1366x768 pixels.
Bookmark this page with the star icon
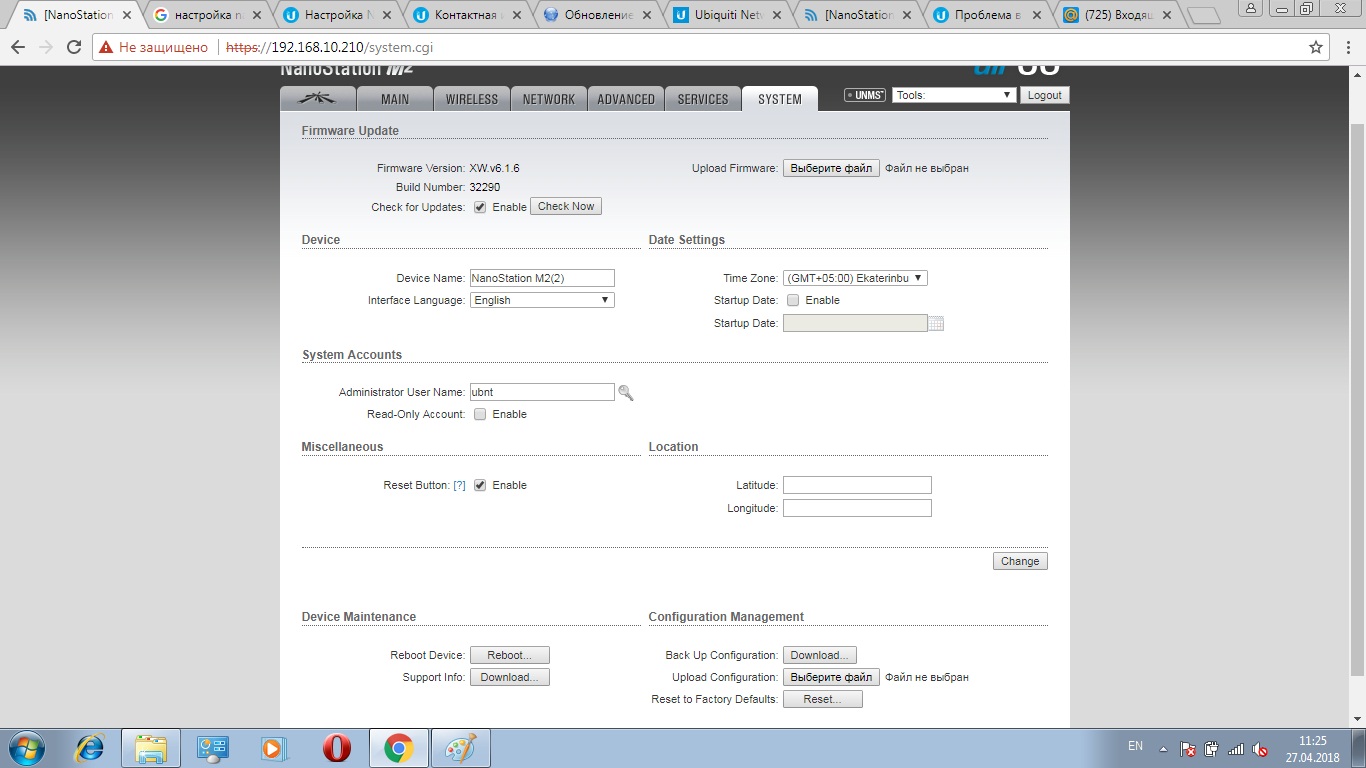1316,47
